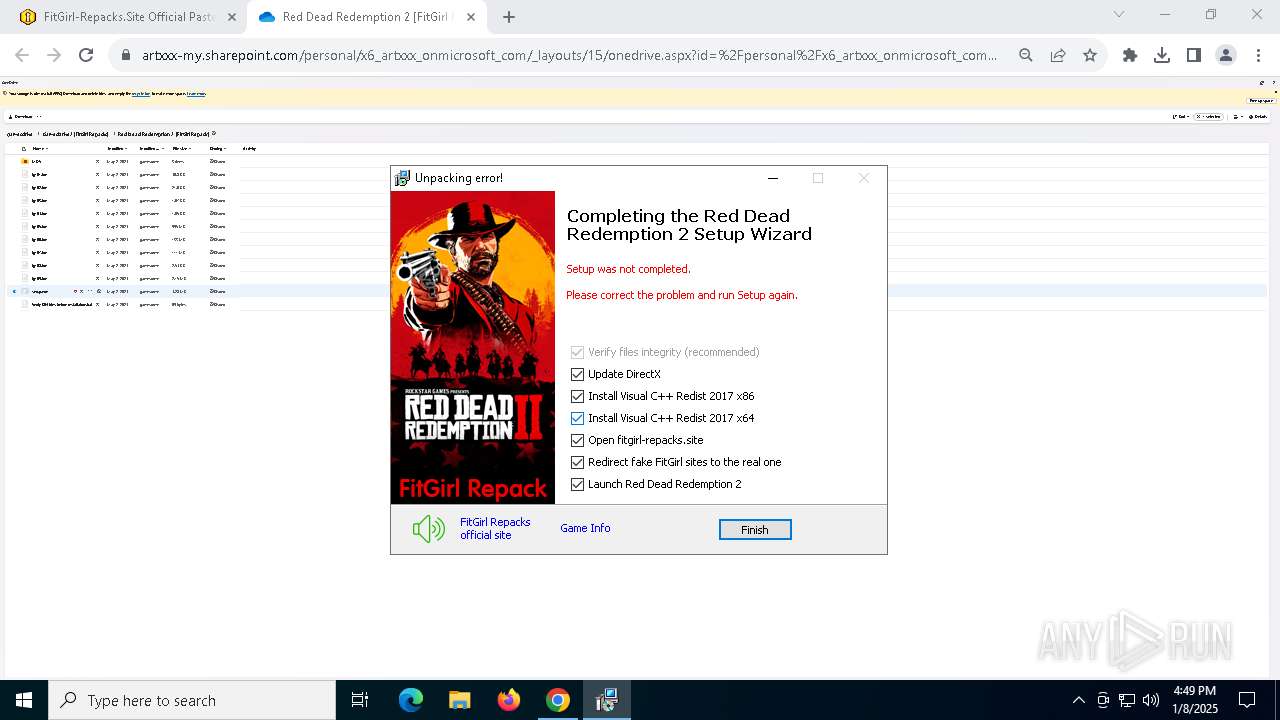
Task: Clear the selection pill in OneDrive toolbar
Action: pos(1208,116)
